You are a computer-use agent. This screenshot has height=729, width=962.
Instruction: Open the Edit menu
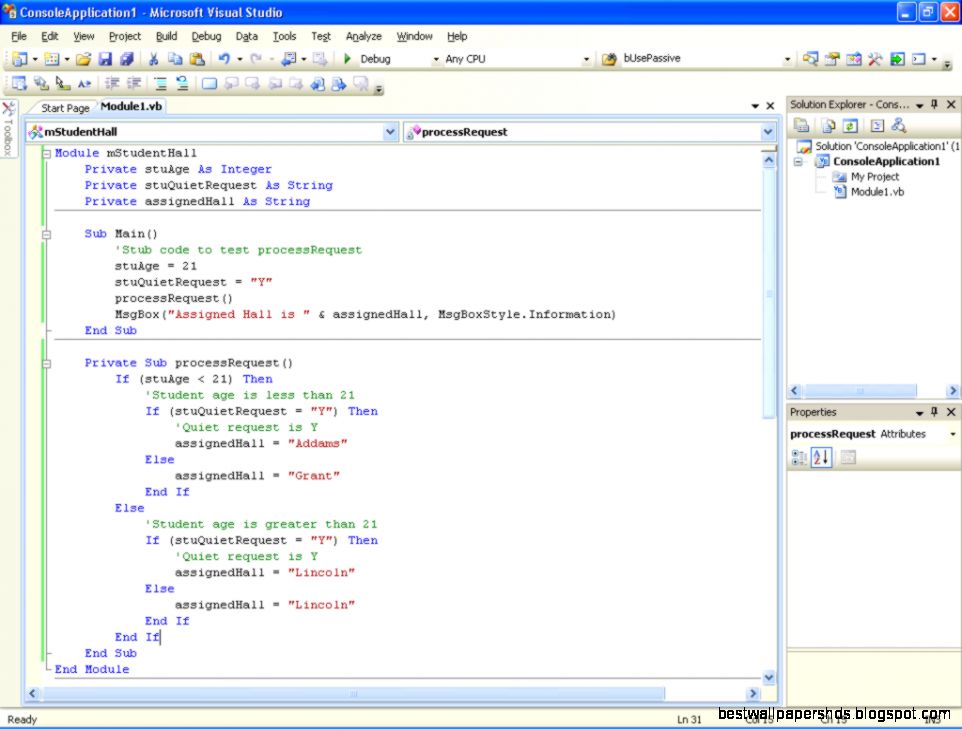tap(50, 36)
